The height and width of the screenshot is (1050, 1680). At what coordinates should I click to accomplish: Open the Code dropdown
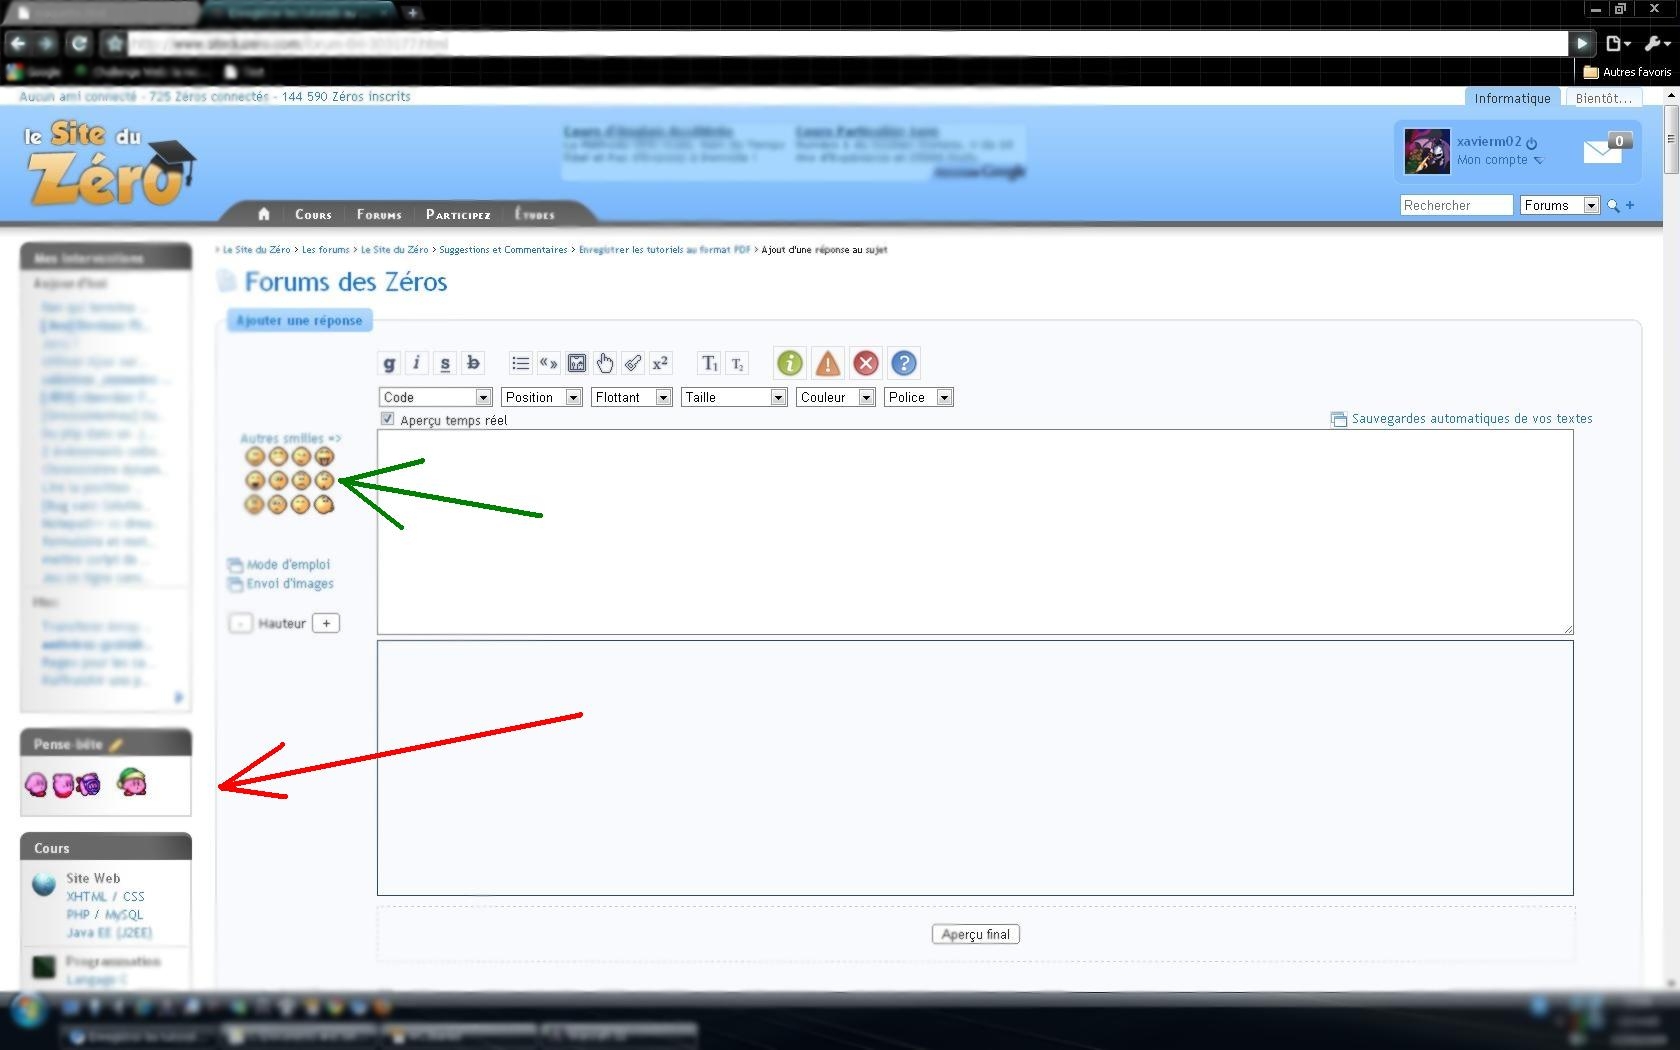pos(435,397)
